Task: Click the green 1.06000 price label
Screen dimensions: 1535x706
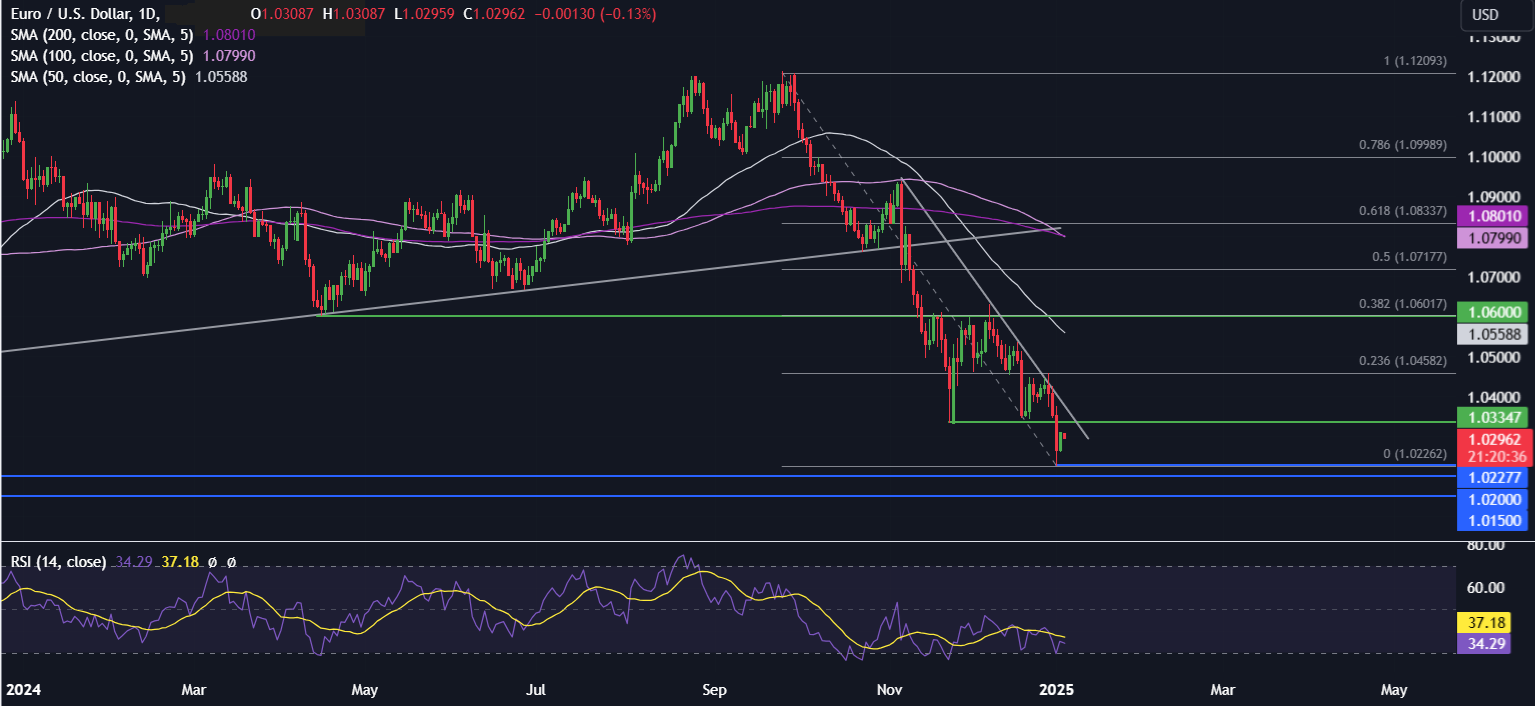Action: pos(1493,312)
